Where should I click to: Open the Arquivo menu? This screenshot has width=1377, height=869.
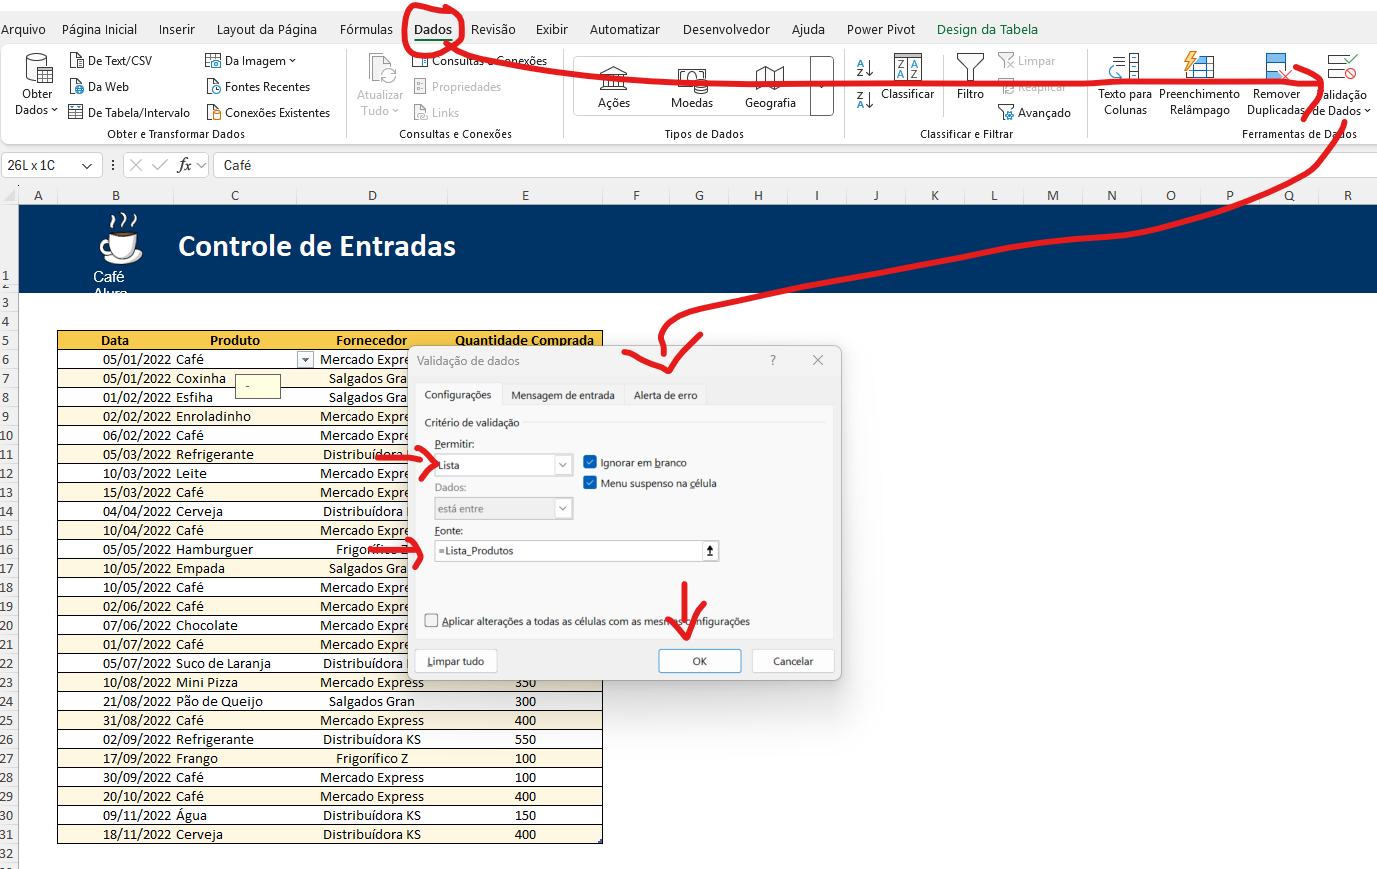[23, 29]
